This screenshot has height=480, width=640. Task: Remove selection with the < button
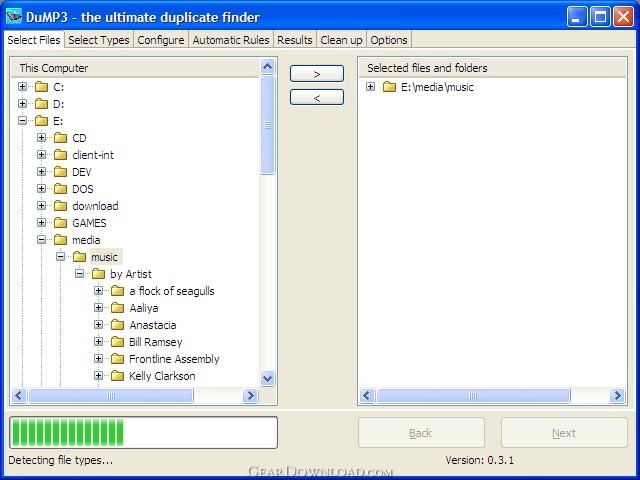317,98
